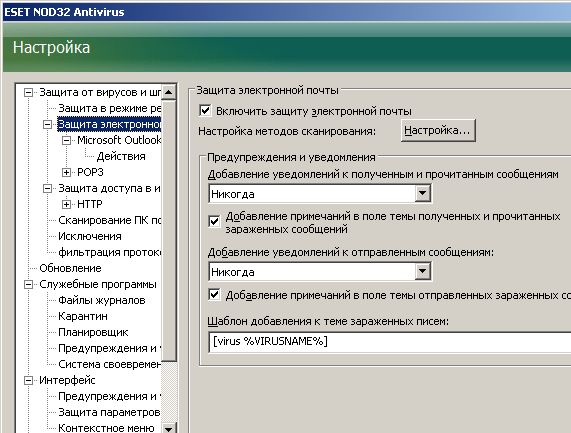This screenshot has width=571, height=433.
Task: Collapse the Служебные программы tree node
Action: point(28,284)
